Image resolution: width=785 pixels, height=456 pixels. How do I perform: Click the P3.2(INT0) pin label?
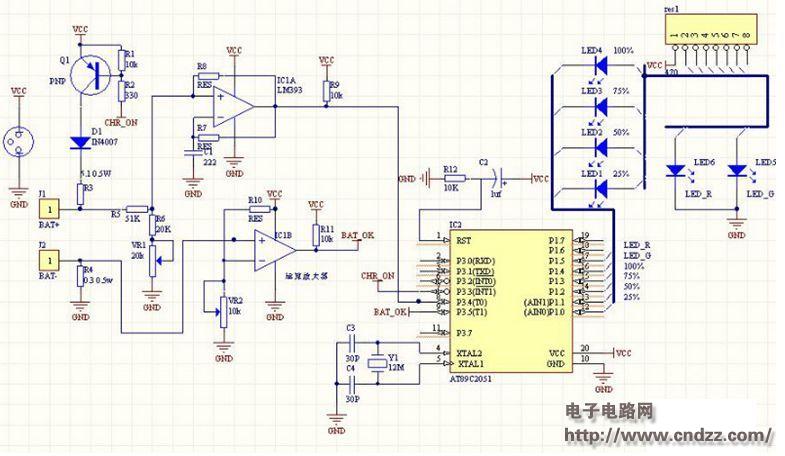(x=476, y=281)
